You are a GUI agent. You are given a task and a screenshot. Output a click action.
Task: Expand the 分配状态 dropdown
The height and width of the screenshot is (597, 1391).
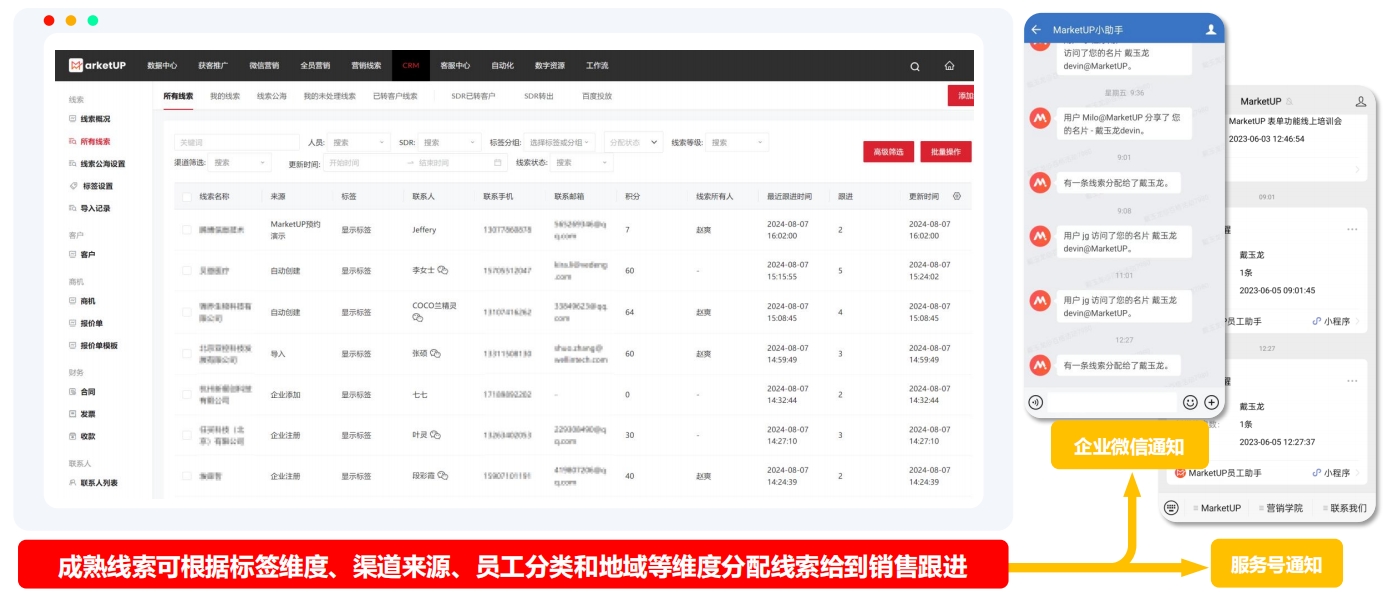633,143
